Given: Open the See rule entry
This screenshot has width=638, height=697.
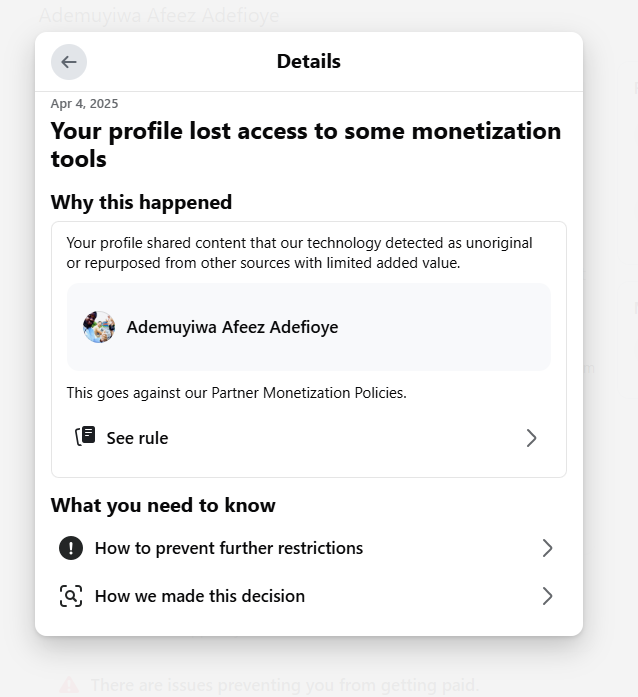Looking at the screenshot, I should 138,438.
